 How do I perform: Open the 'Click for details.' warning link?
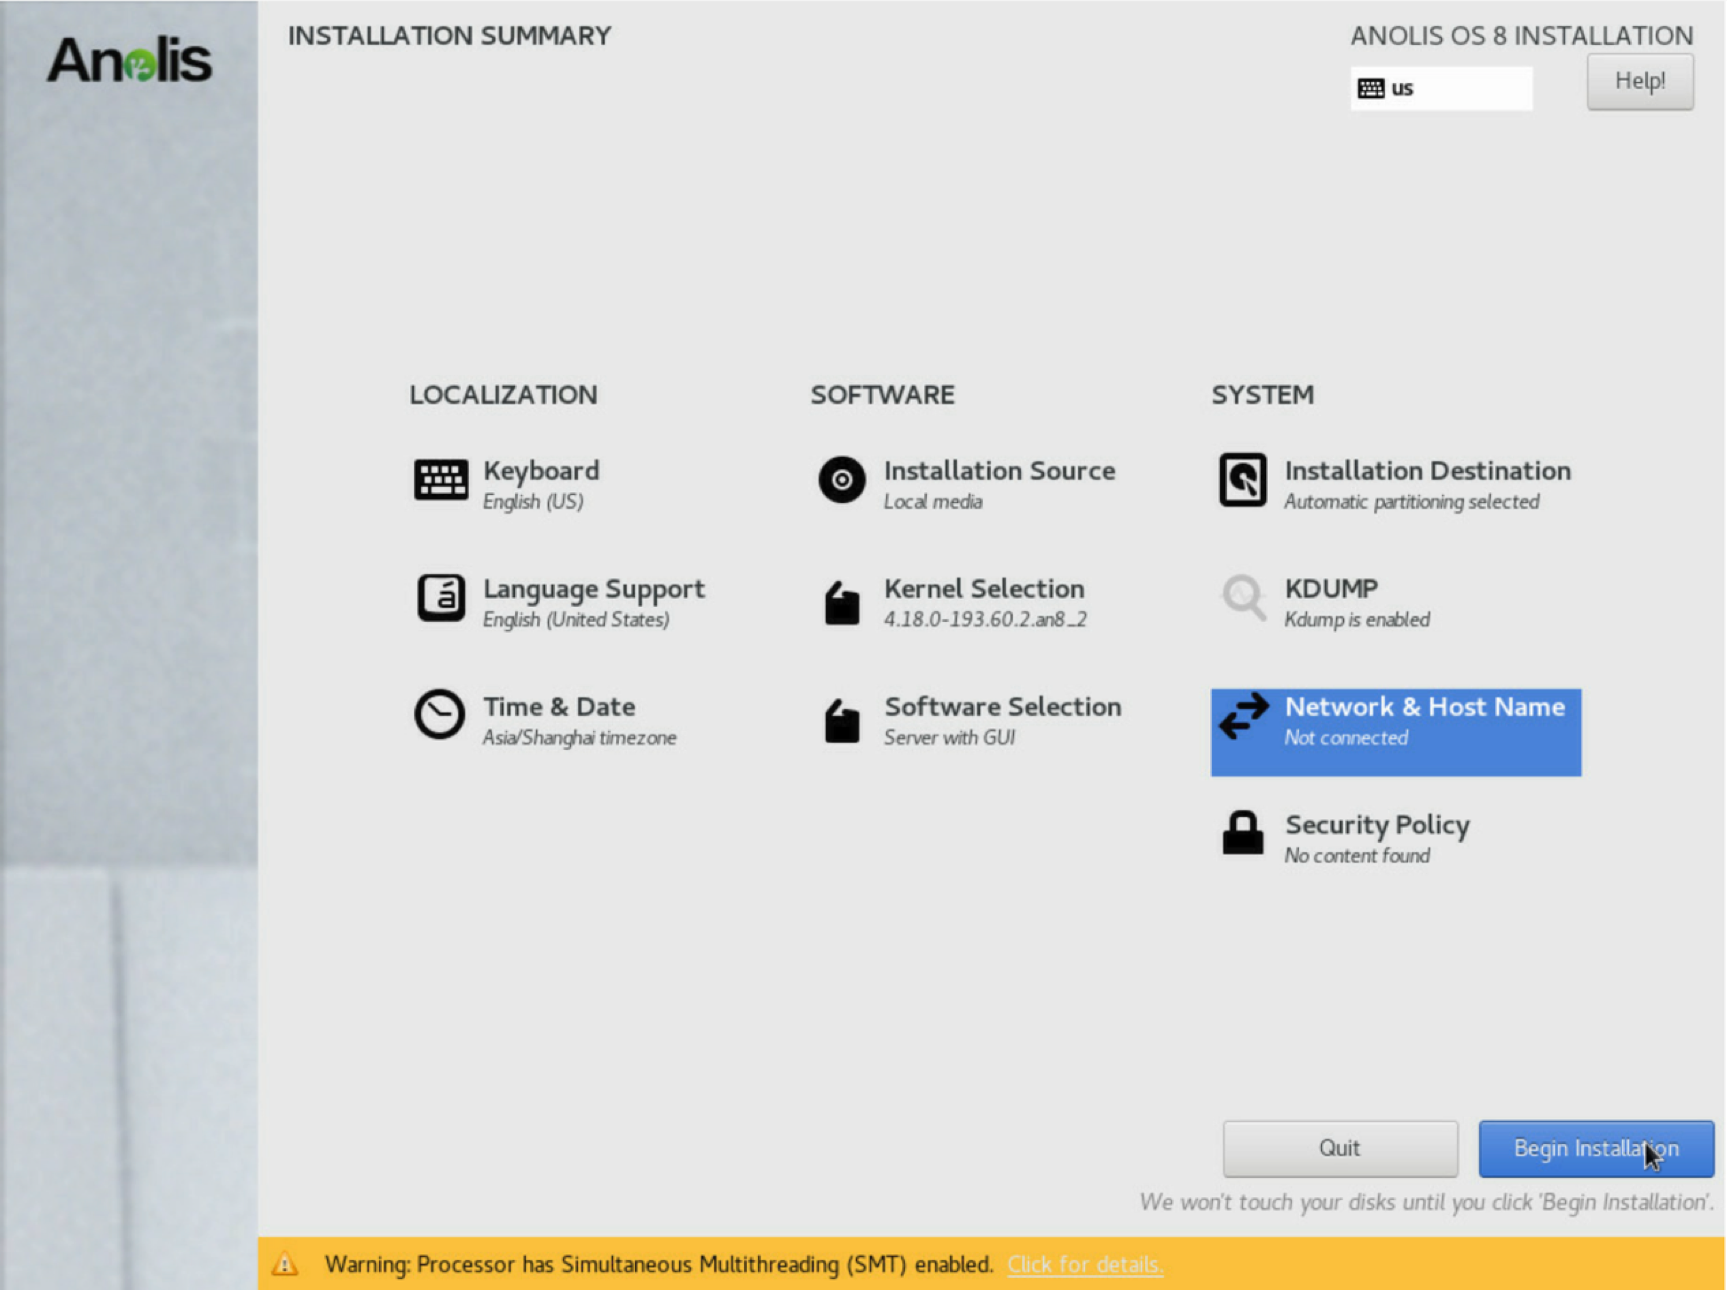pyautogui.click(x=1085, y=1264)
